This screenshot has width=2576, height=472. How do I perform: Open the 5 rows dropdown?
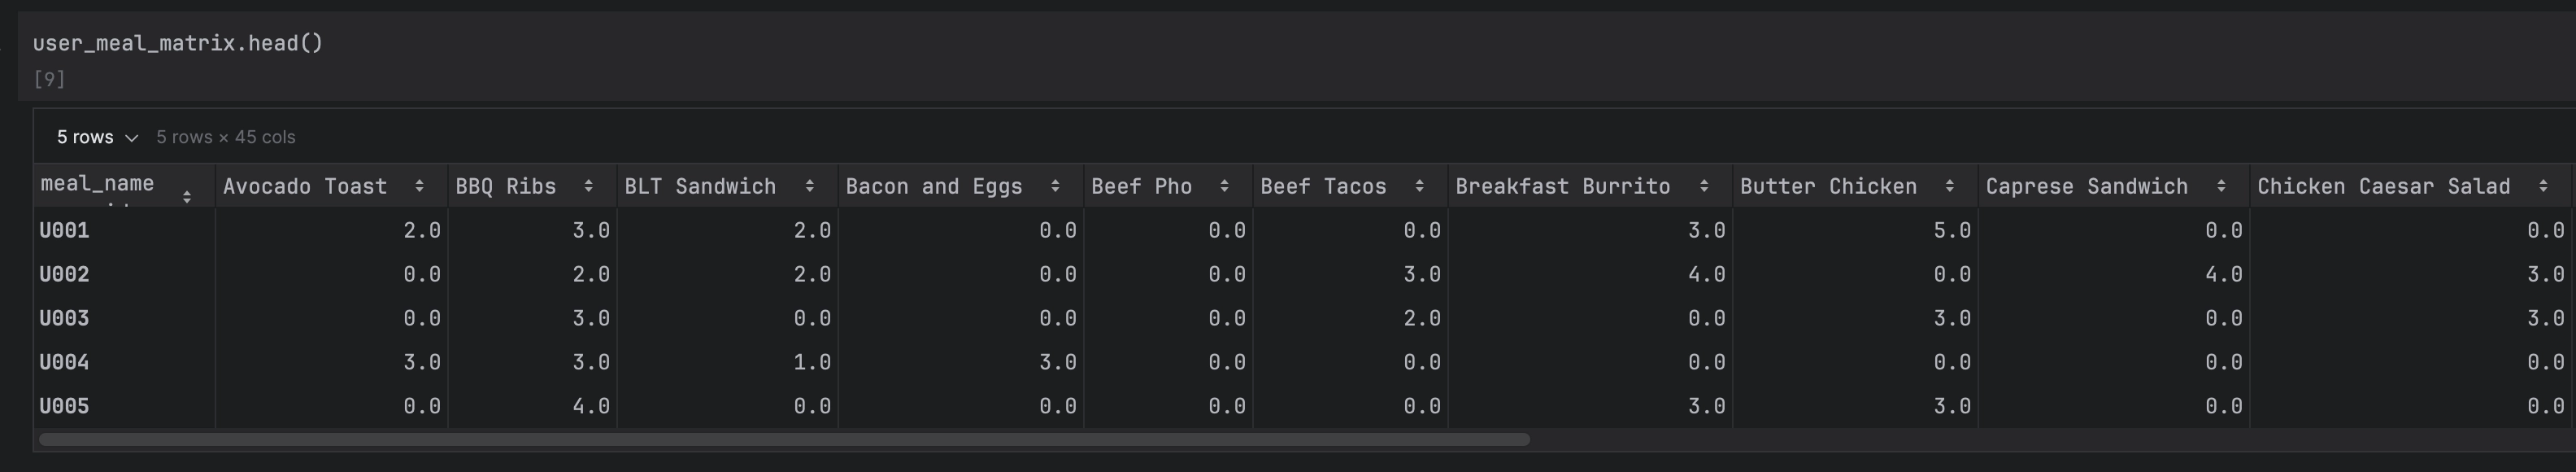(x=95, y=137)
